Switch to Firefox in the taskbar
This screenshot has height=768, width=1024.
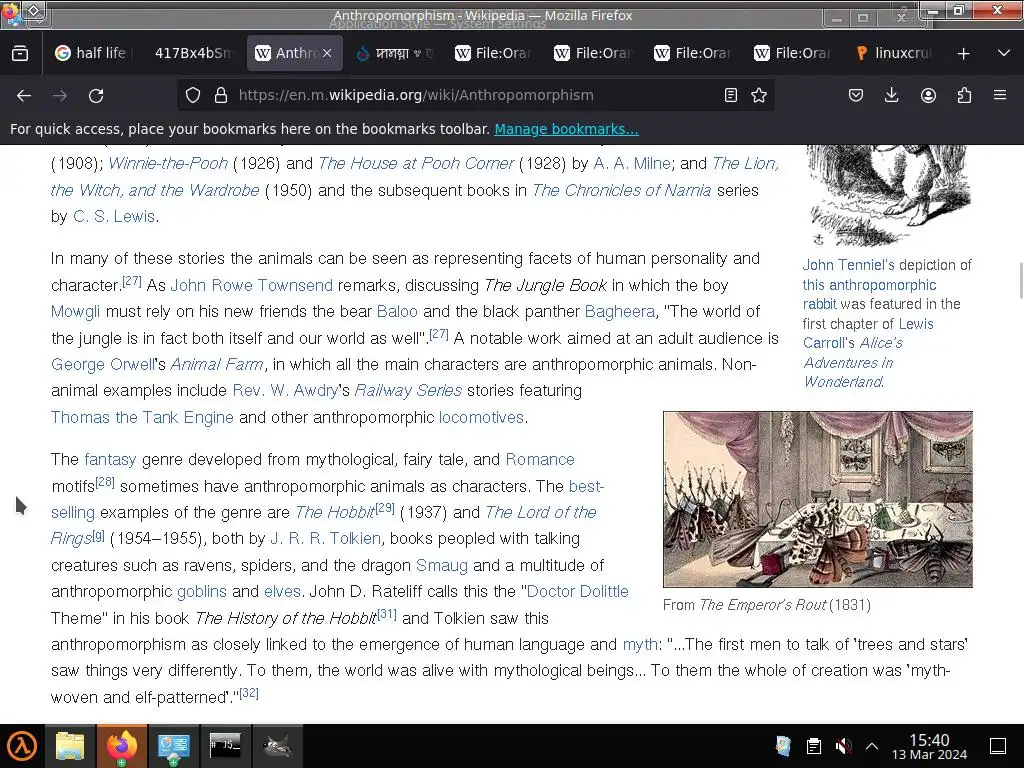coord(122,746)
